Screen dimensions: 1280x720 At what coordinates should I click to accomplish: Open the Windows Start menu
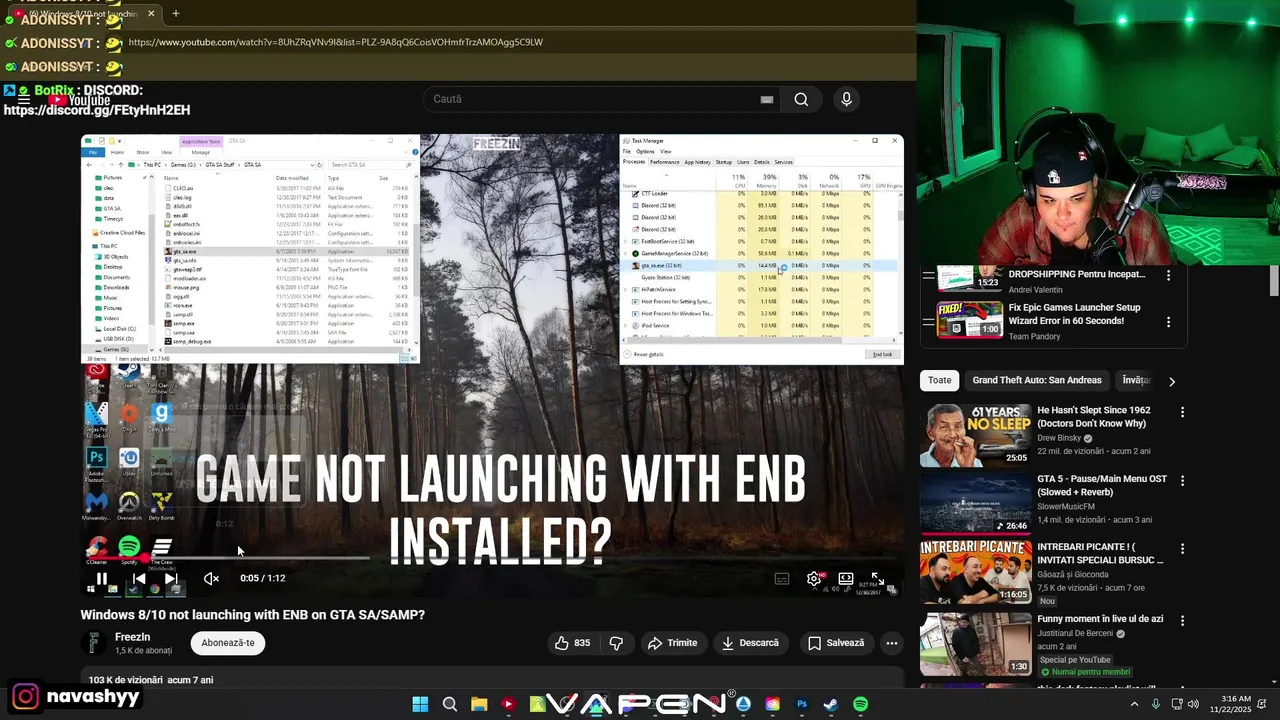(x=420, y=704)
